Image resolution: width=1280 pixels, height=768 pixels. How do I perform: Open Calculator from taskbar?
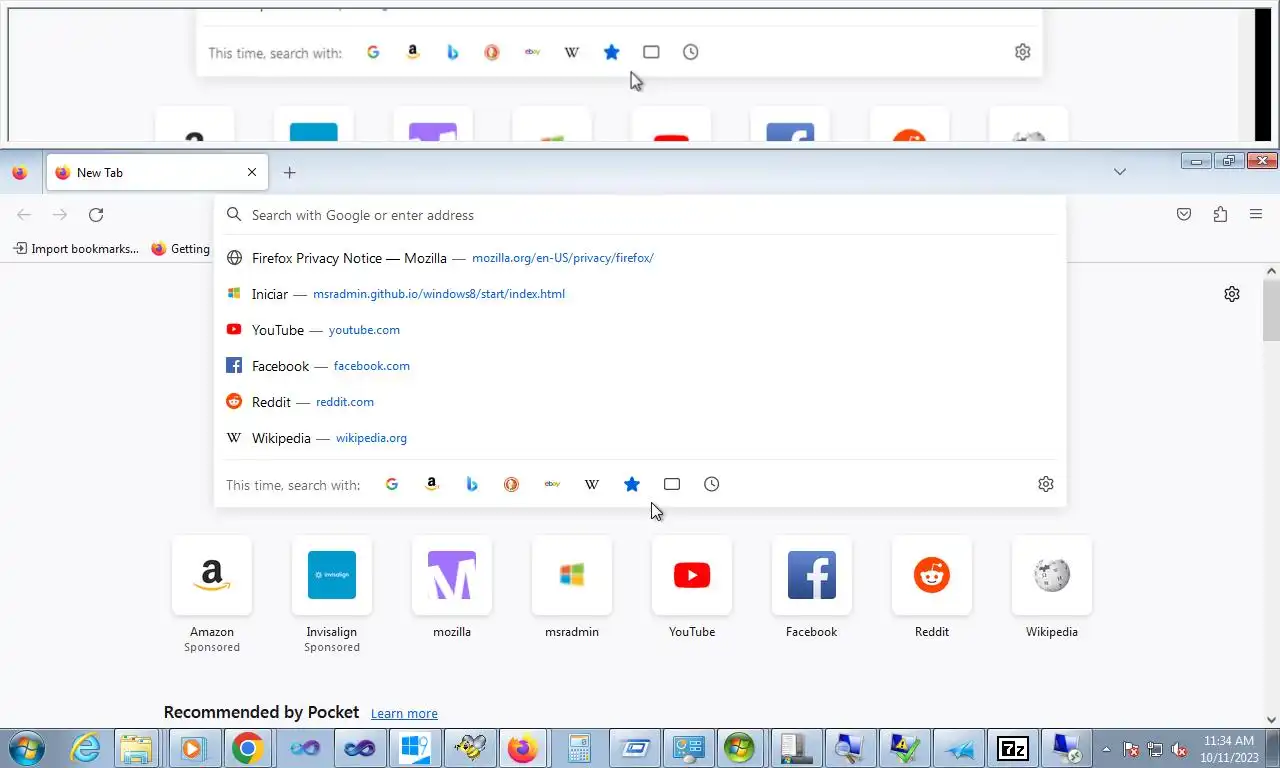(577, 748)
